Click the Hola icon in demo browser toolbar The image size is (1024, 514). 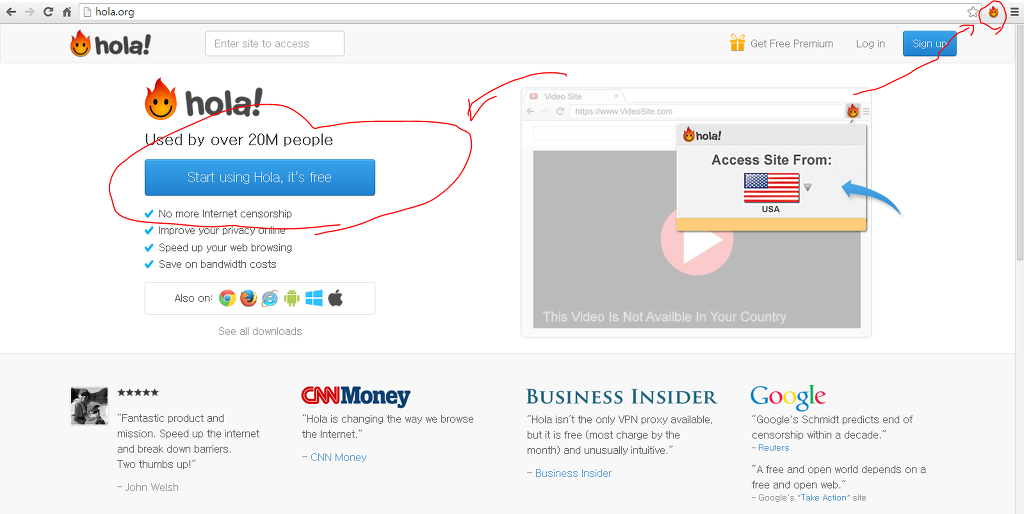[x=852, y=112]
